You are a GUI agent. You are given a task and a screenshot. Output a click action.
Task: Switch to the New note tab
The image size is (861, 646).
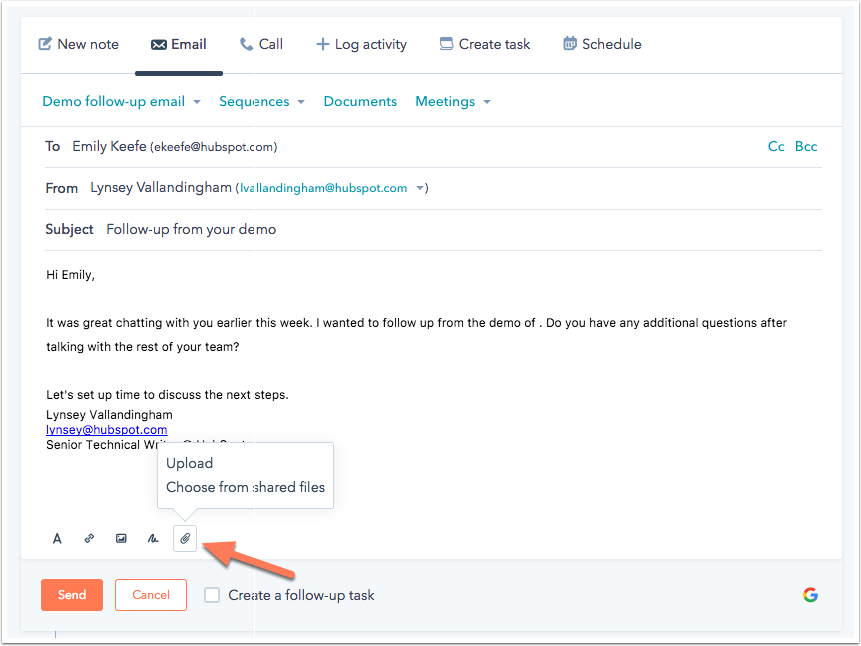click(79, 44)
